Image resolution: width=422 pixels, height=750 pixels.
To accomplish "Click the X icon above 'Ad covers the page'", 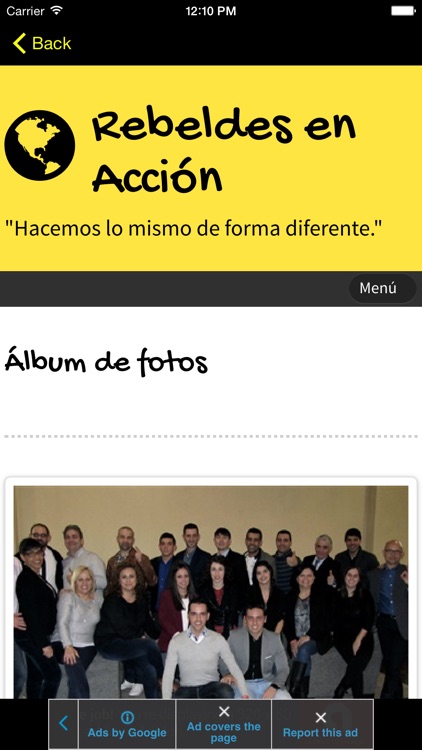I will click(224, 712).
